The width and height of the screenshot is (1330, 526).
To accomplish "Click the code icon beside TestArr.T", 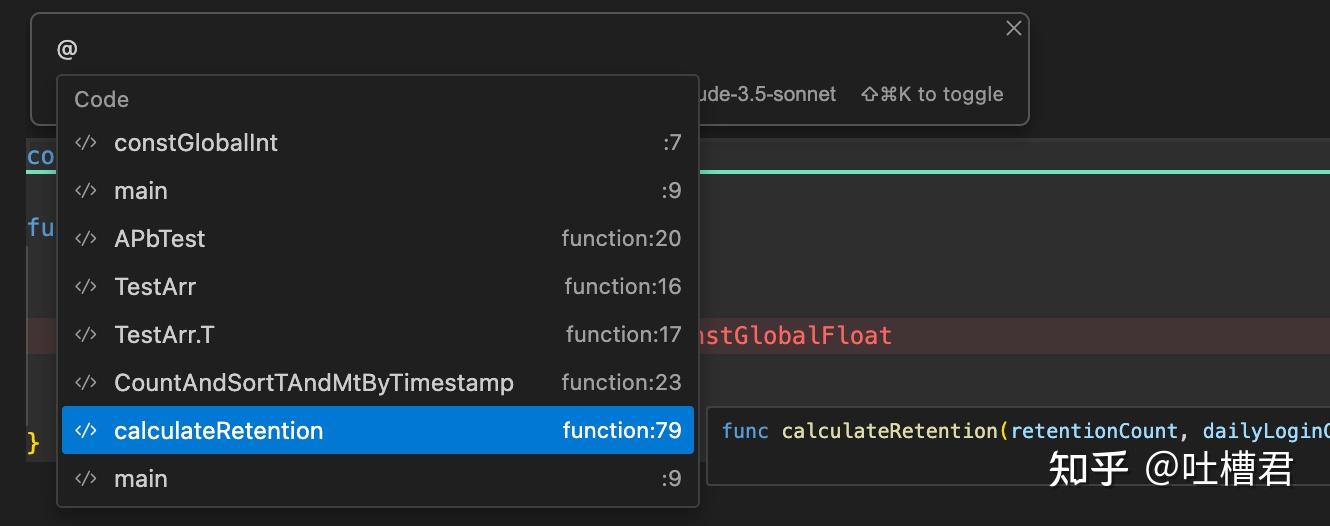I will (x=86, y=335).
